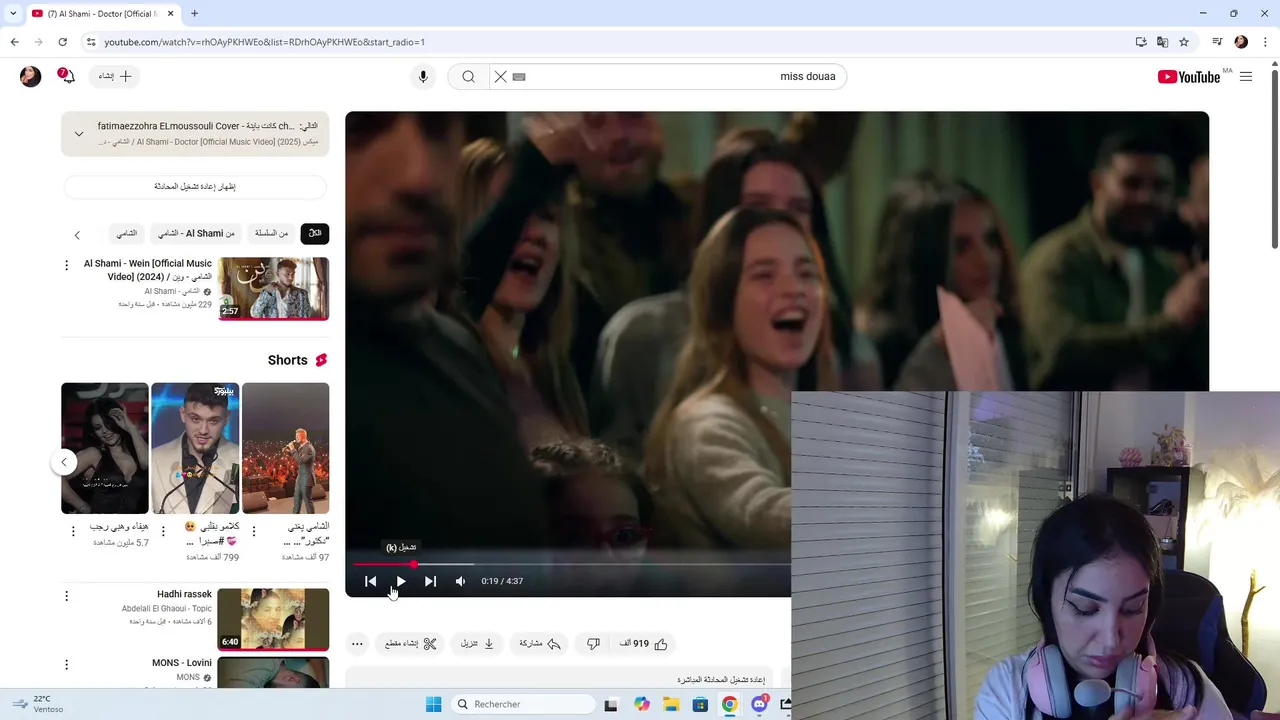Start voice search with the microphone icon
This screenshot has height=720, width=1280.
[423, 76]
